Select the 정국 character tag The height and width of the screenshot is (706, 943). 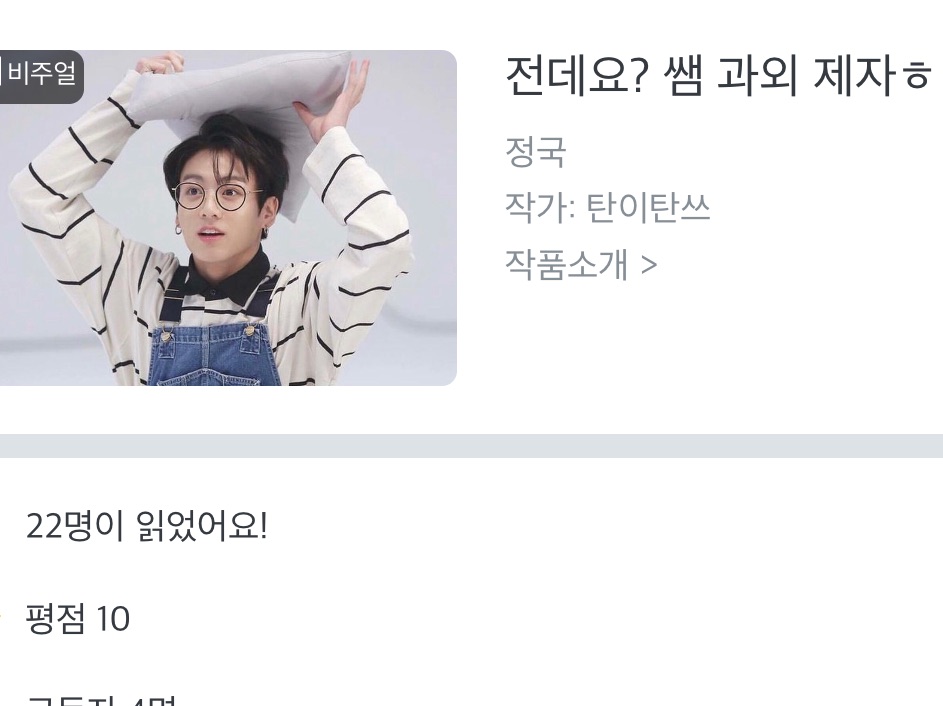[535, 152]
